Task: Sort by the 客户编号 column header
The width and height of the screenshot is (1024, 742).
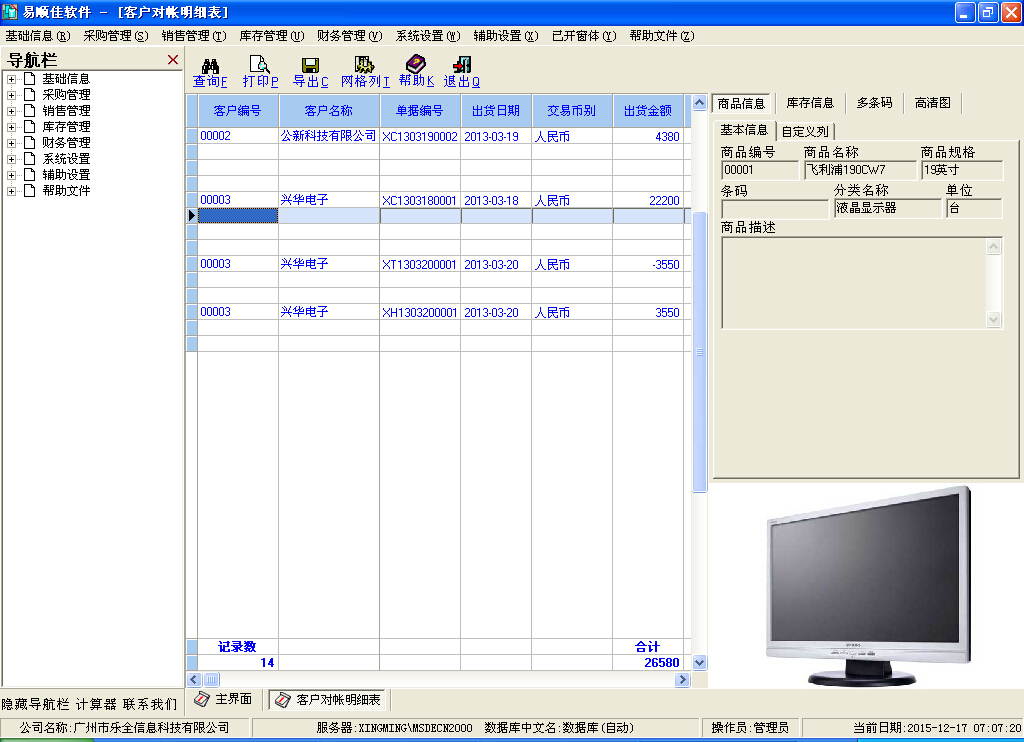Action: point(238,110)
